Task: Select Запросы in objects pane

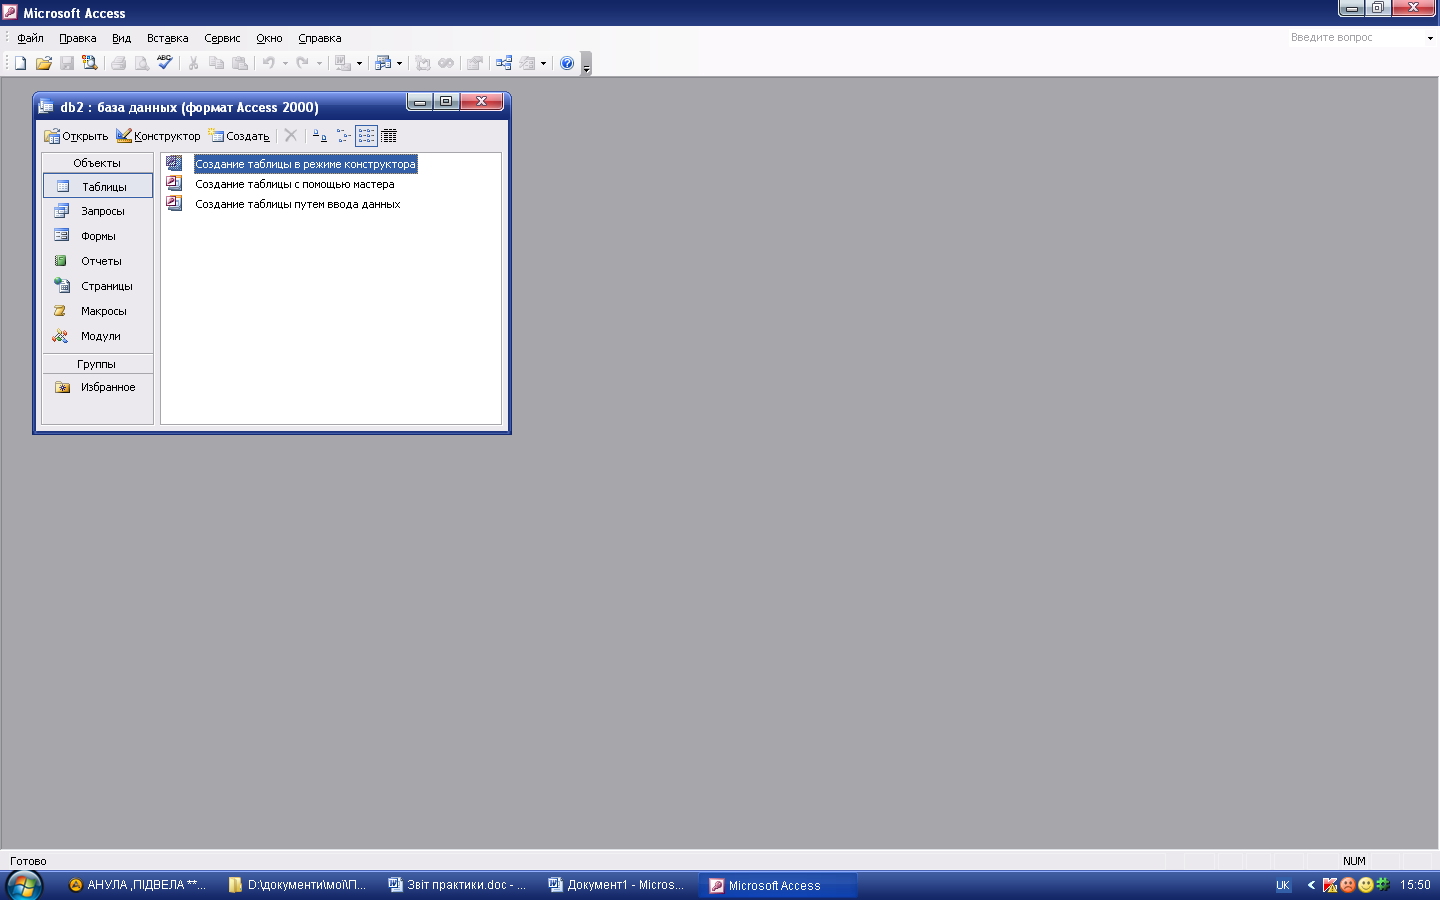Action: [98, 211]
